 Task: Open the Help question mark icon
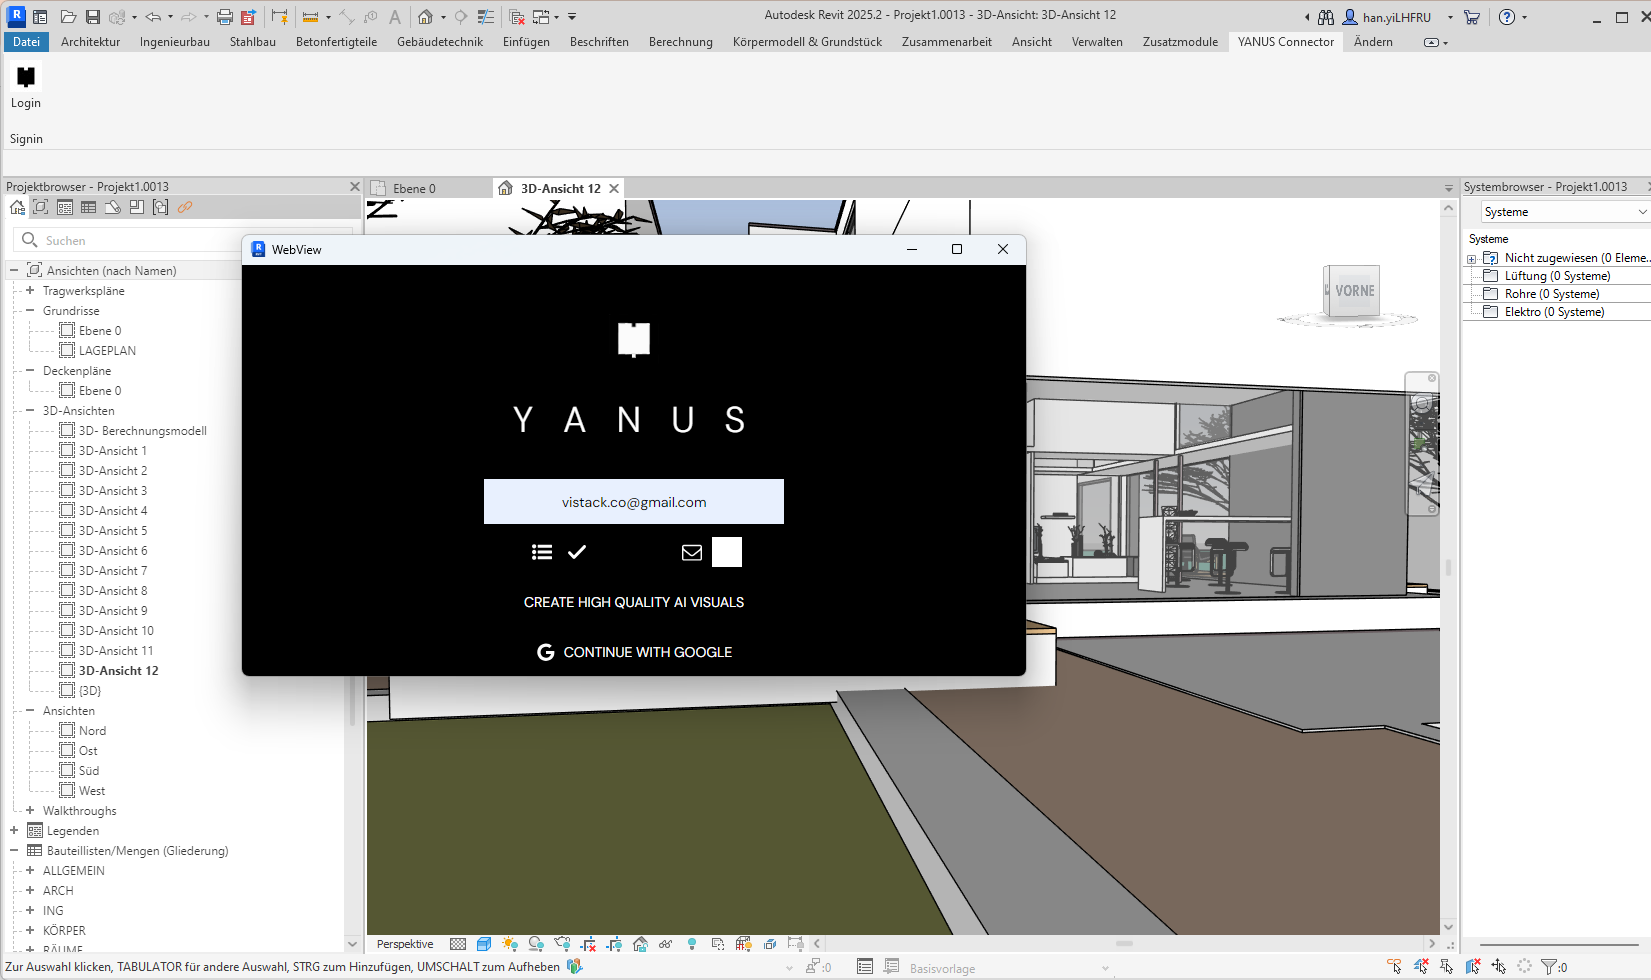click(x=1507, y=17)
